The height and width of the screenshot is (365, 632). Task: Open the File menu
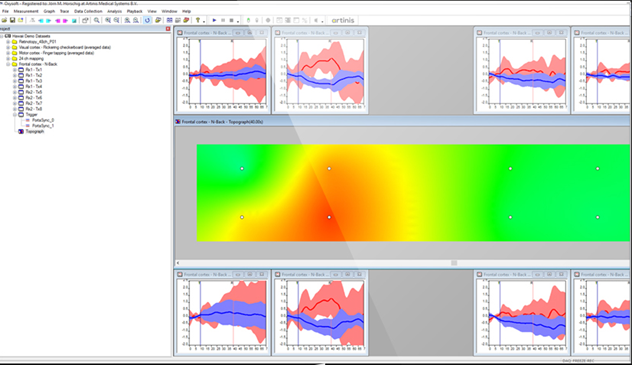pyautogui.click(x=5, y=11)
